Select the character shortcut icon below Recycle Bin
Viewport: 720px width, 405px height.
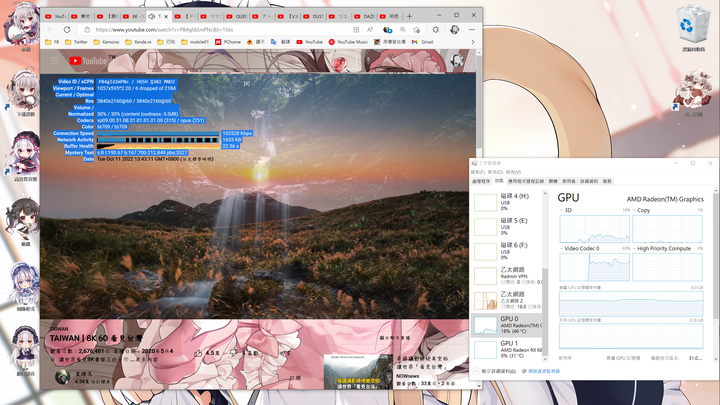[693, 93]
